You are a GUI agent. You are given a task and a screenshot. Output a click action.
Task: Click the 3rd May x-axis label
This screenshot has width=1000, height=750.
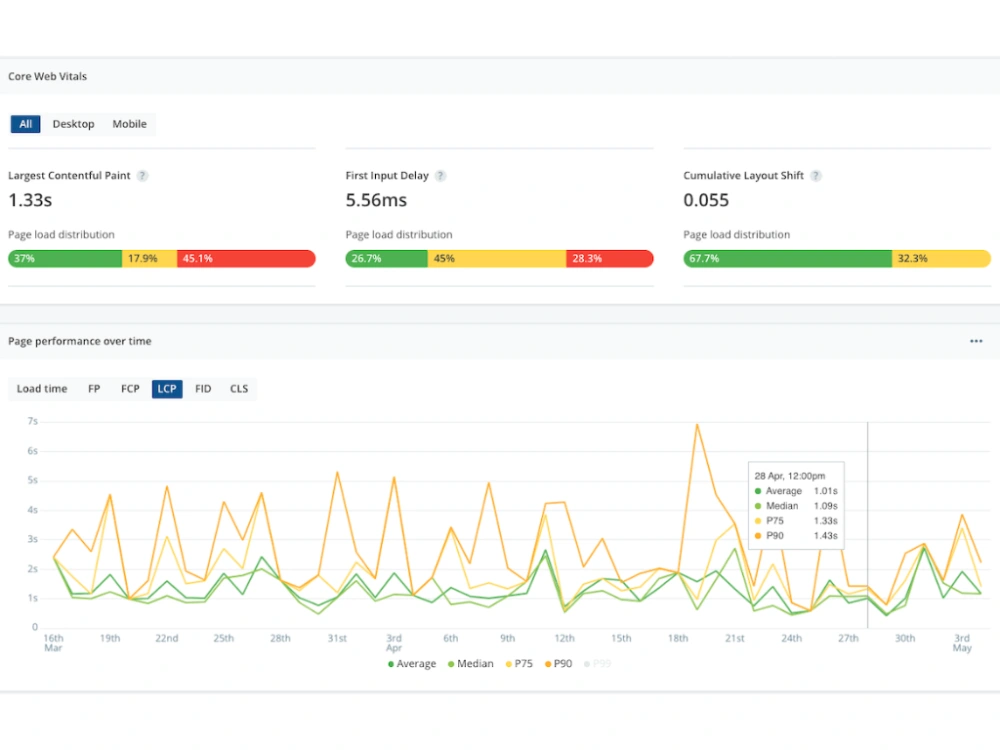[962, 643]
